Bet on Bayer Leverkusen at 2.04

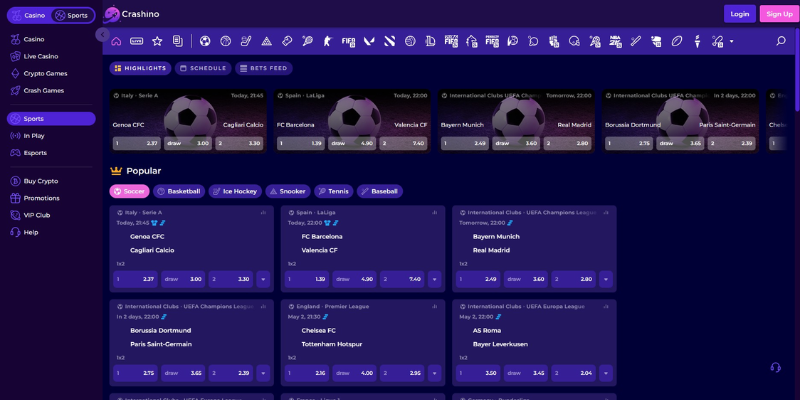573,373
